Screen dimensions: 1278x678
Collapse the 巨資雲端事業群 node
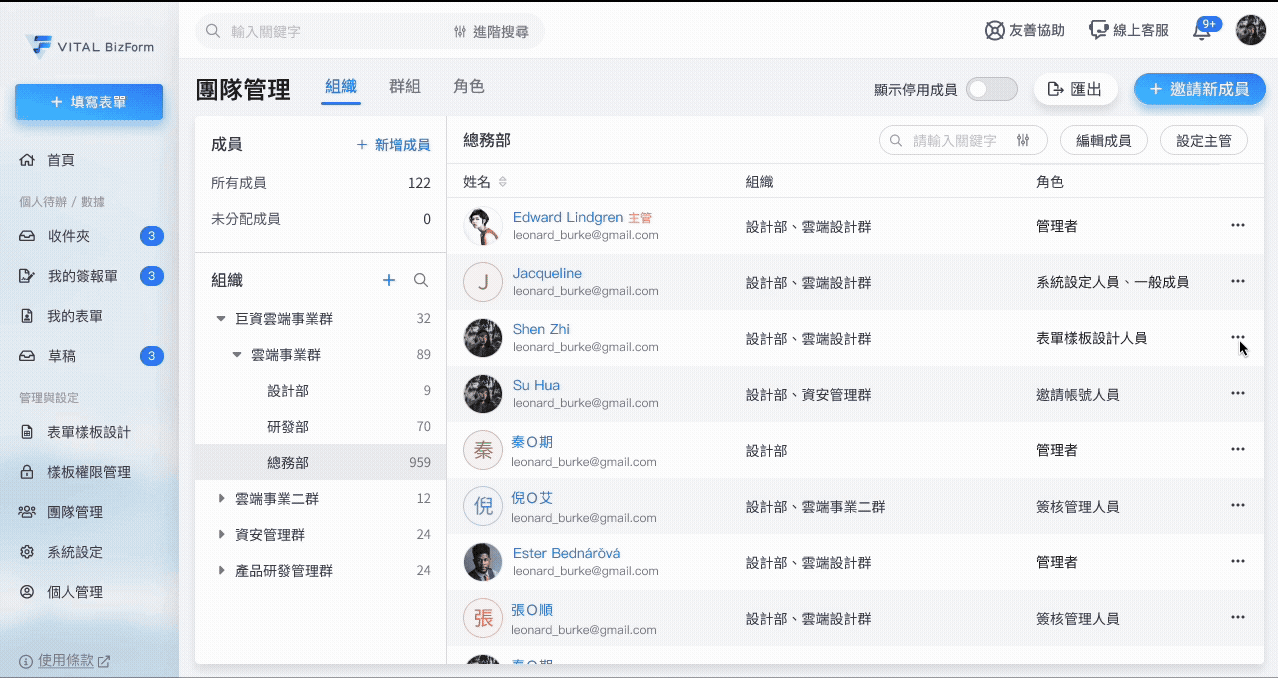tap(221, 319)
